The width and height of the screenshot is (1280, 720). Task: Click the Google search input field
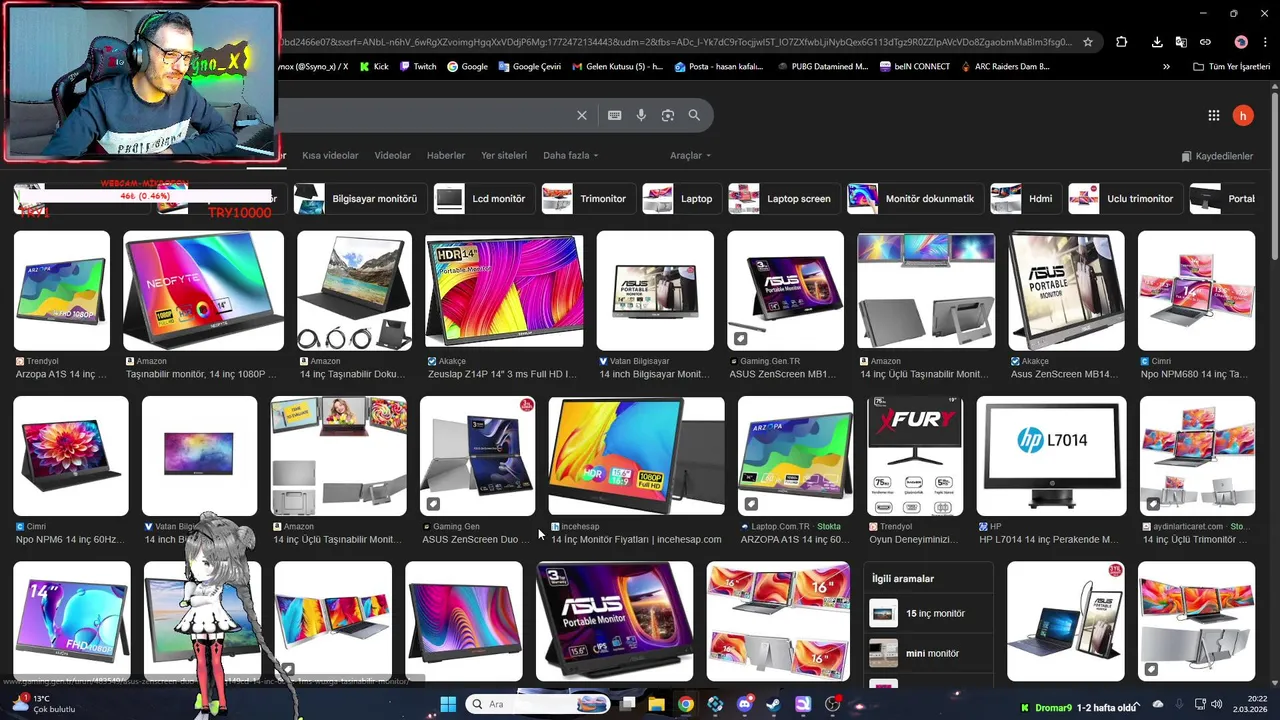coord(425,115)
